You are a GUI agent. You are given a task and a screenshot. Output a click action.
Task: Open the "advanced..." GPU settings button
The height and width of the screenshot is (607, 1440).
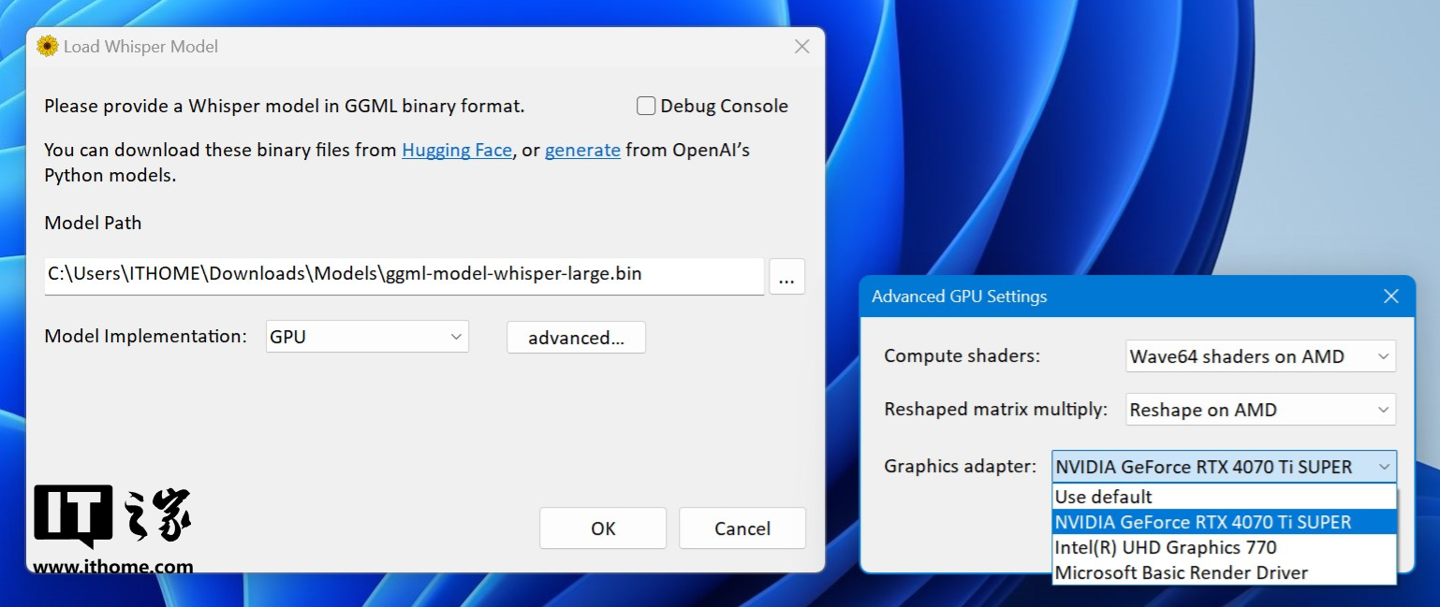tap(576, 338)
